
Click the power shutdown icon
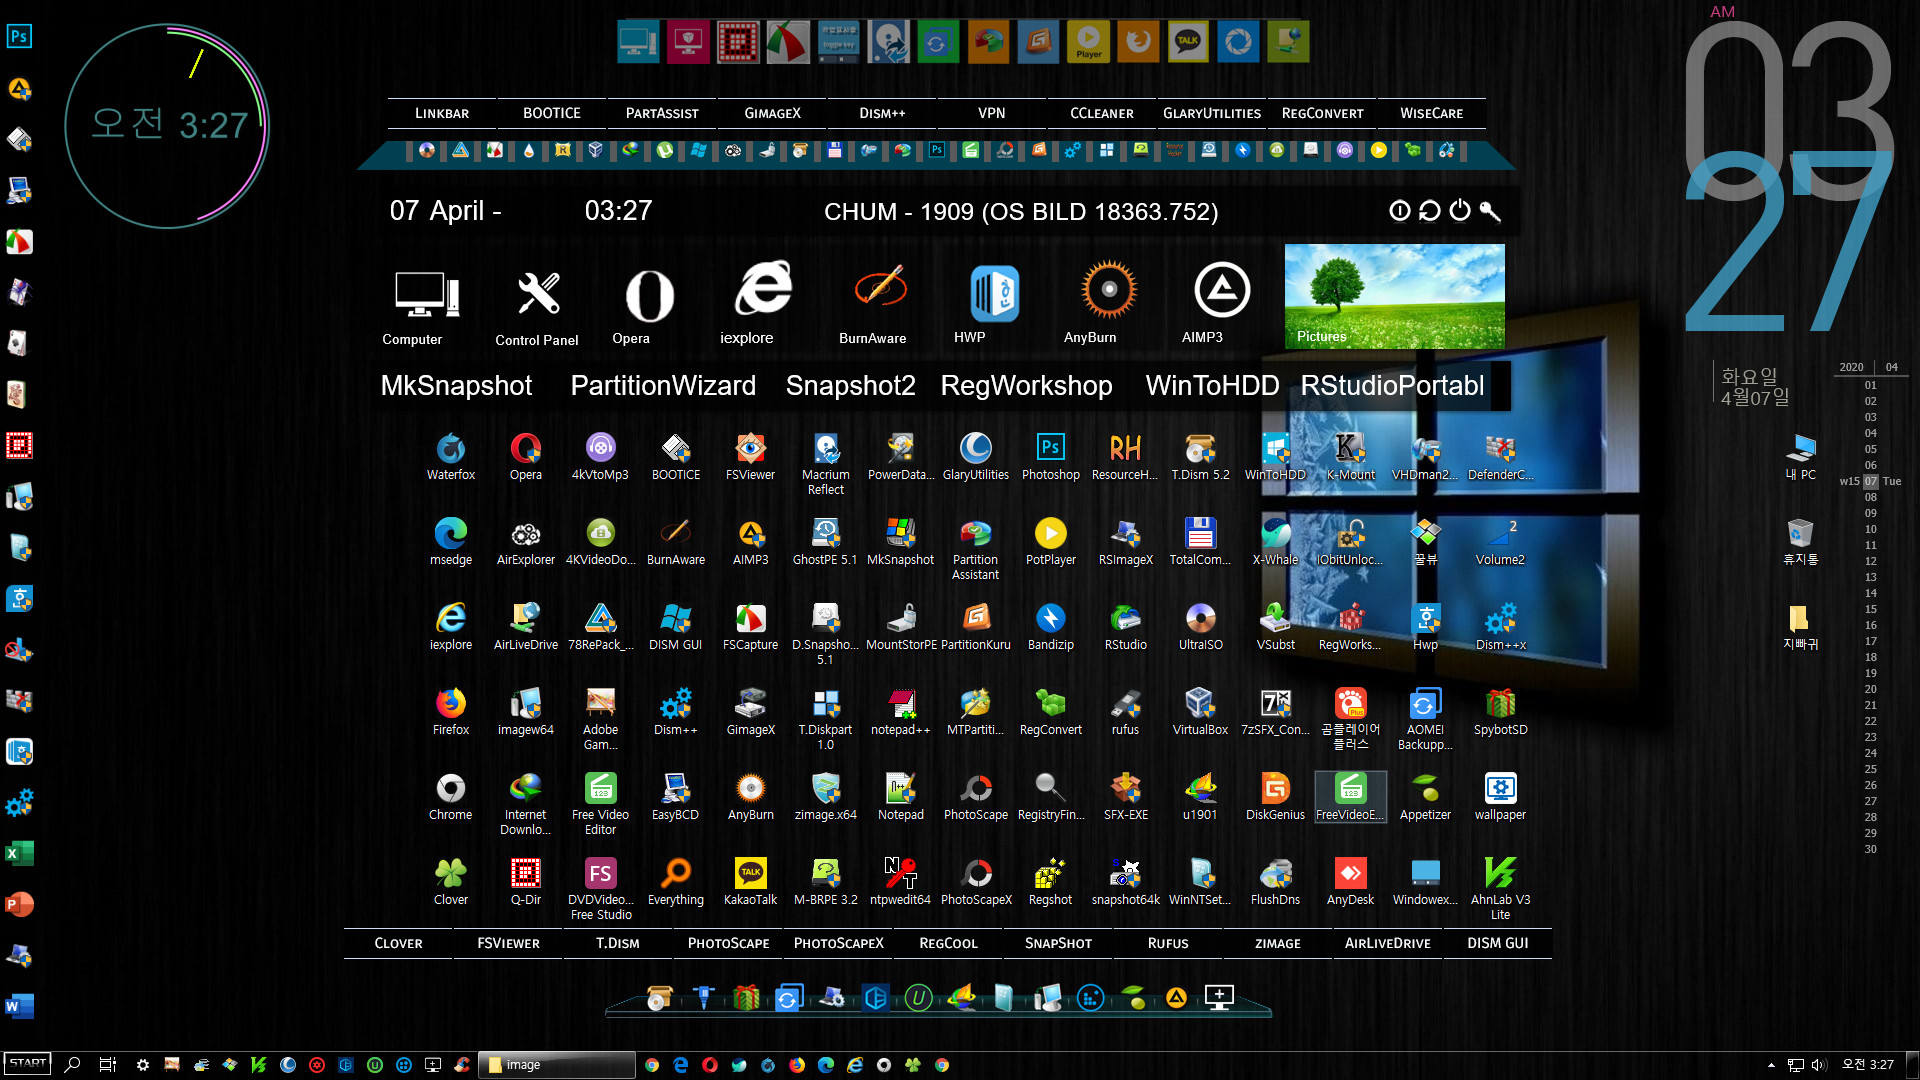tap(1460, 210)
